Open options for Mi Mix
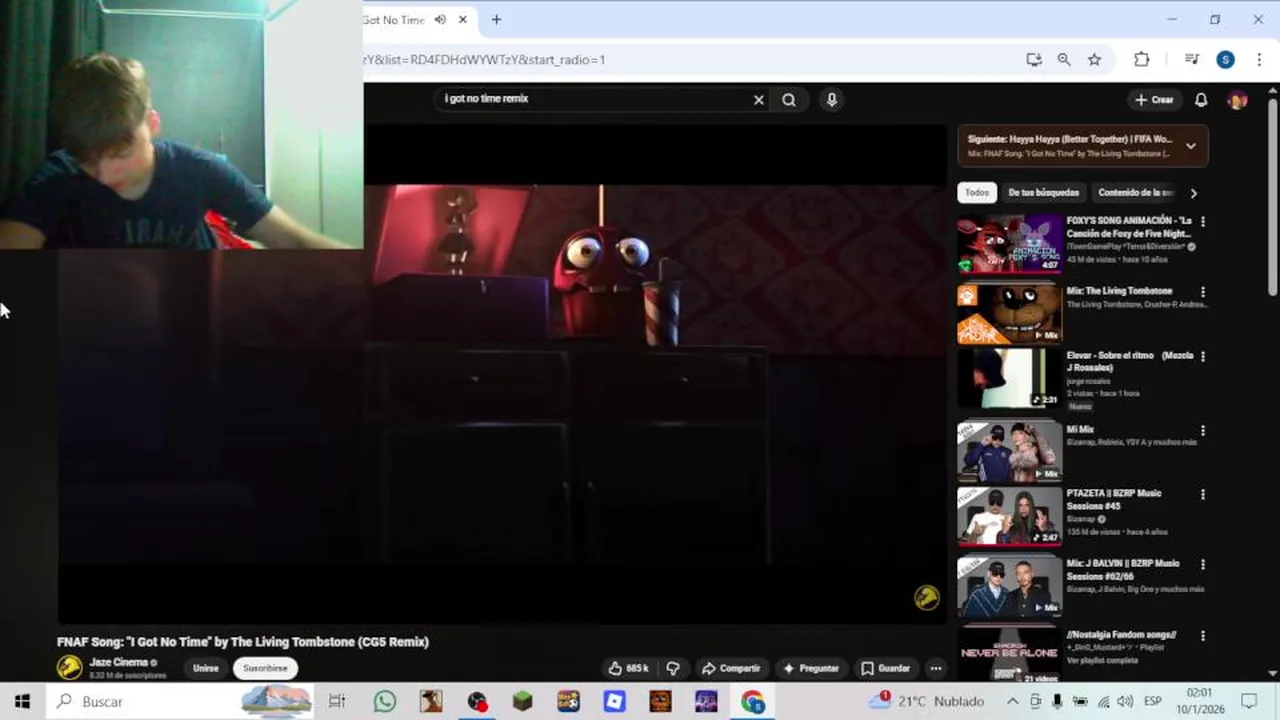Image resolution: width=1280 pixels, height=720 pixels. click(1203, 431)
